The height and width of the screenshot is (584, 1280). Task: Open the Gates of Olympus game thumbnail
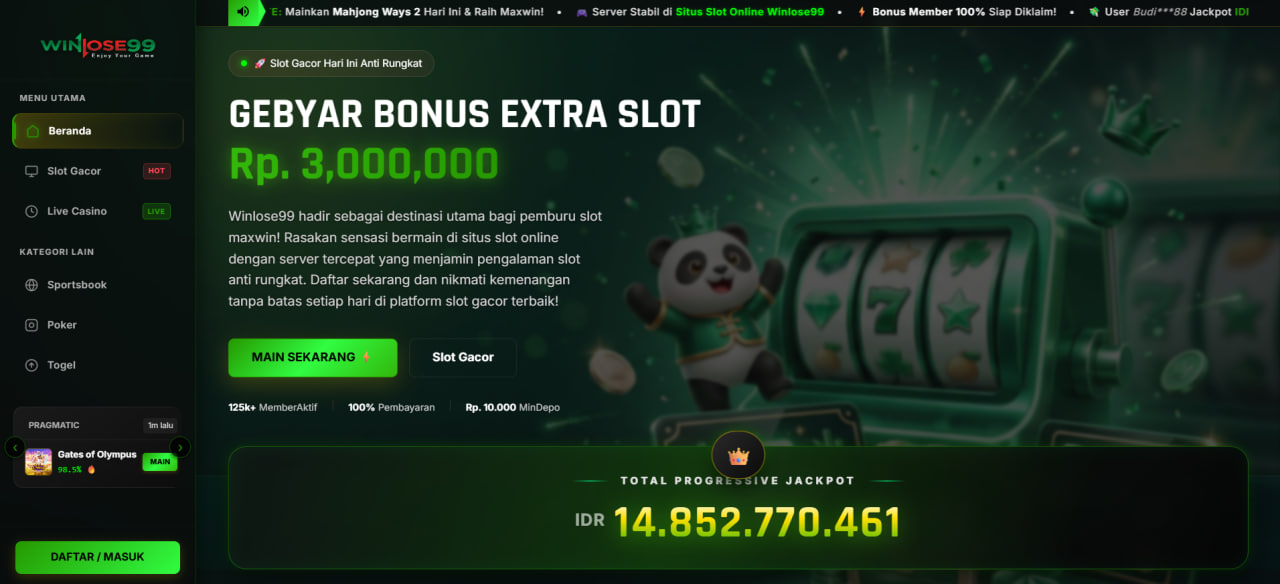[39, 461]
